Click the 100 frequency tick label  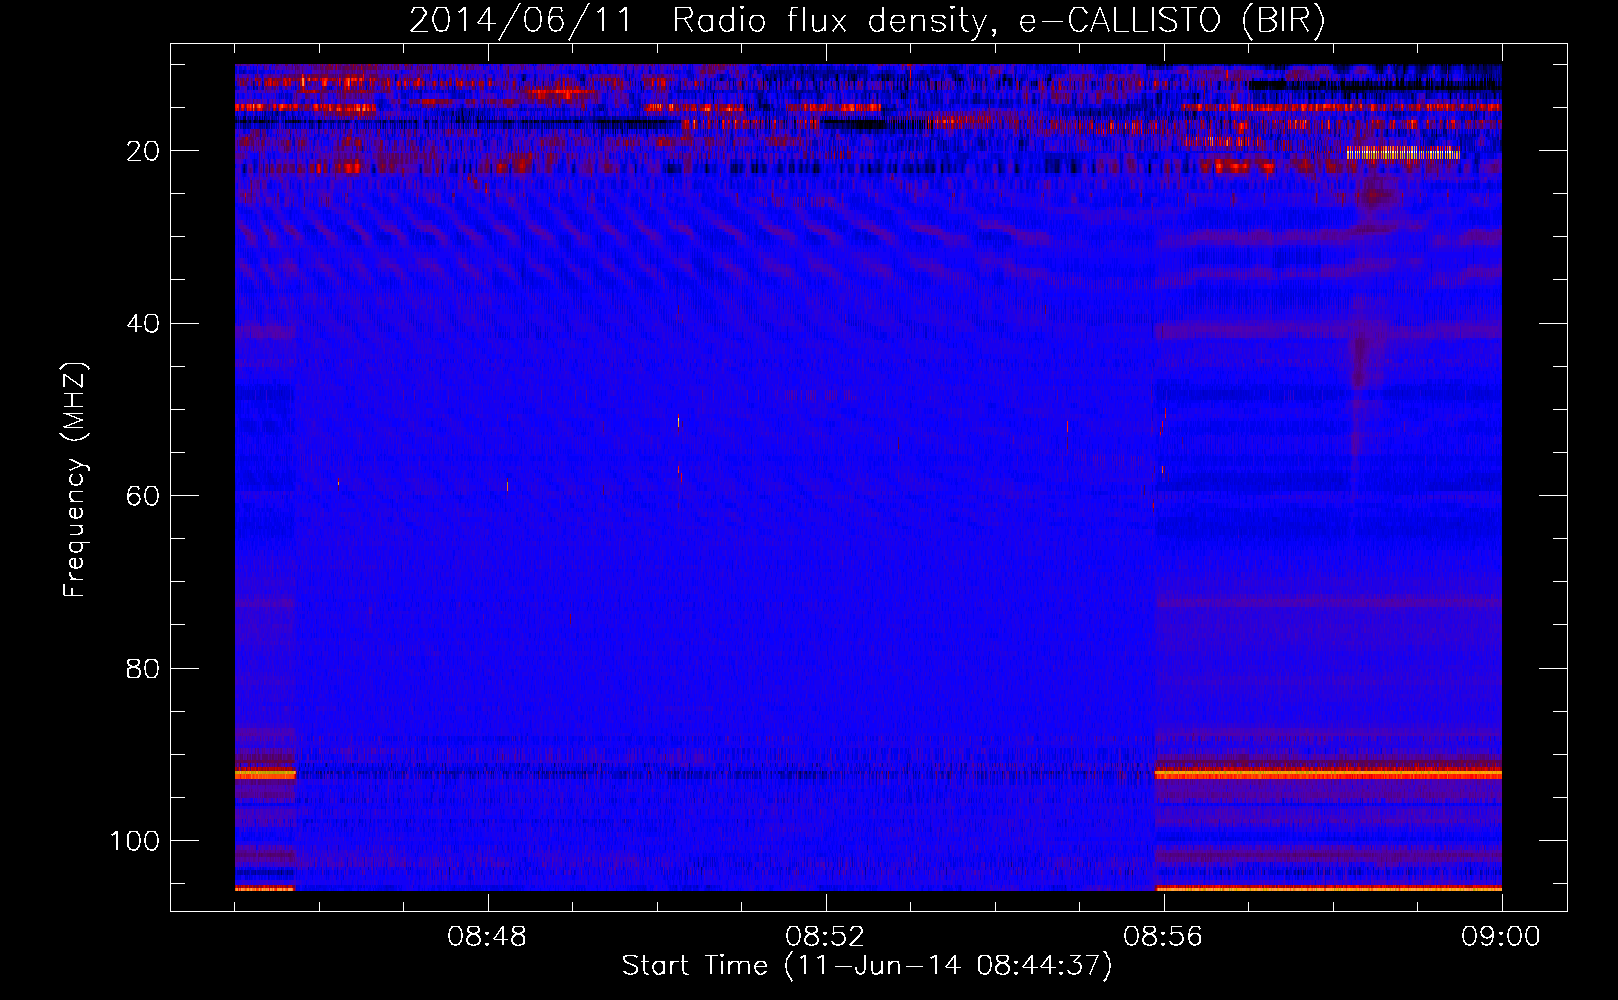tap(135, 841)
